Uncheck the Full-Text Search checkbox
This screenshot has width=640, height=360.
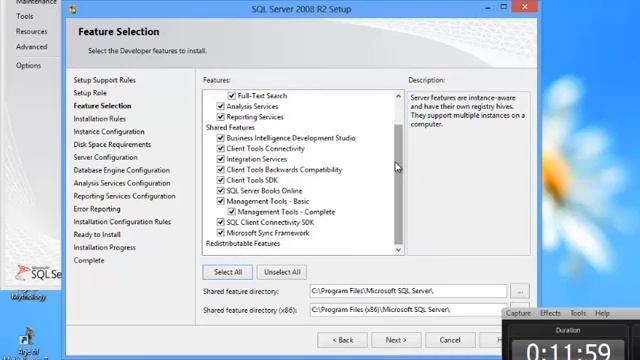pyautogui.click(x=231, y=96)
